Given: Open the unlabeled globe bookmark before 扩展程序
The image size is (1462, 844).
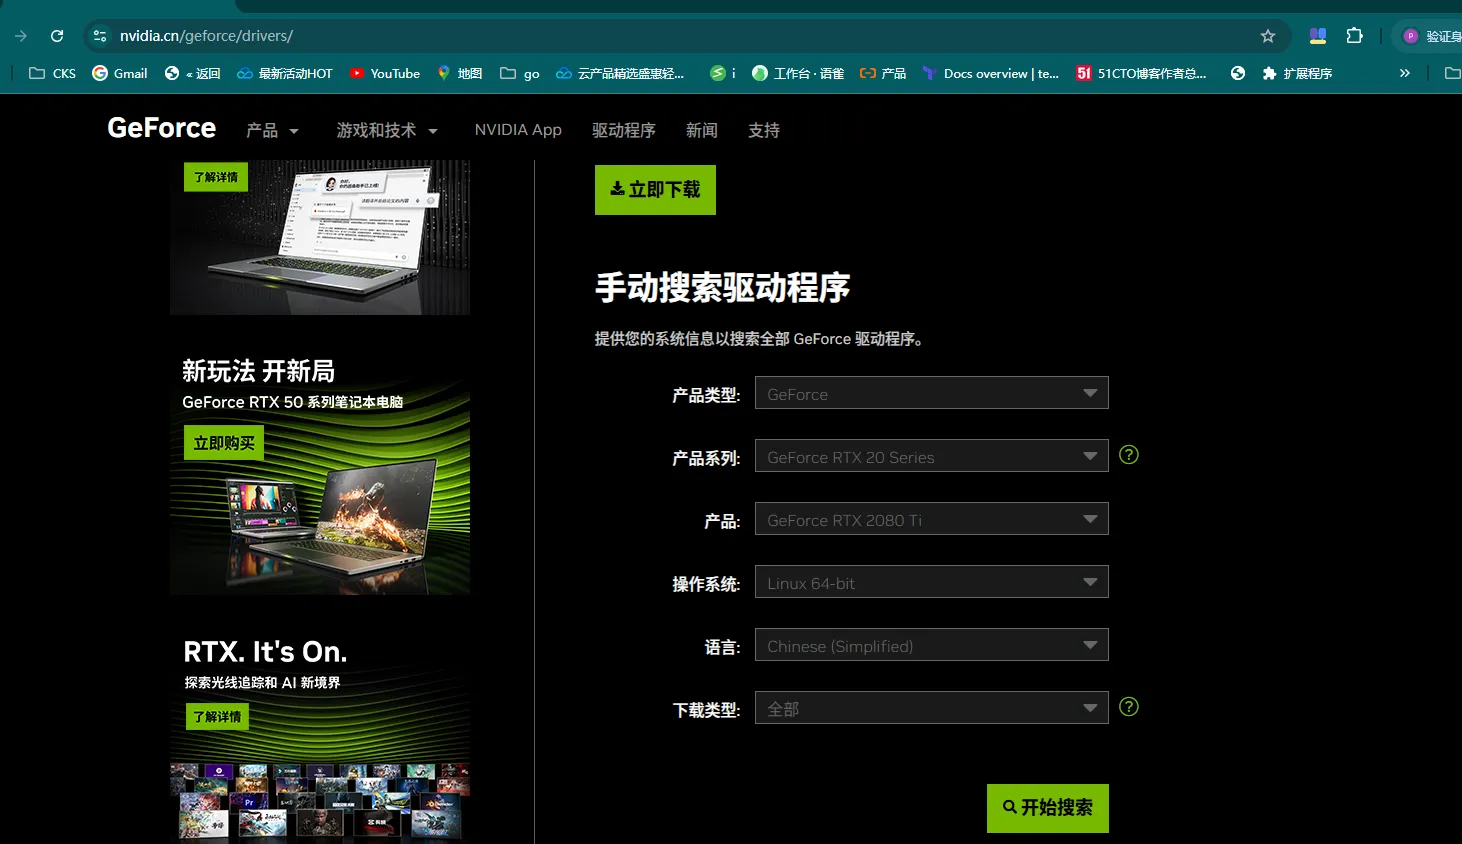Looking at the screenshot, I should tap(1238, 73).
